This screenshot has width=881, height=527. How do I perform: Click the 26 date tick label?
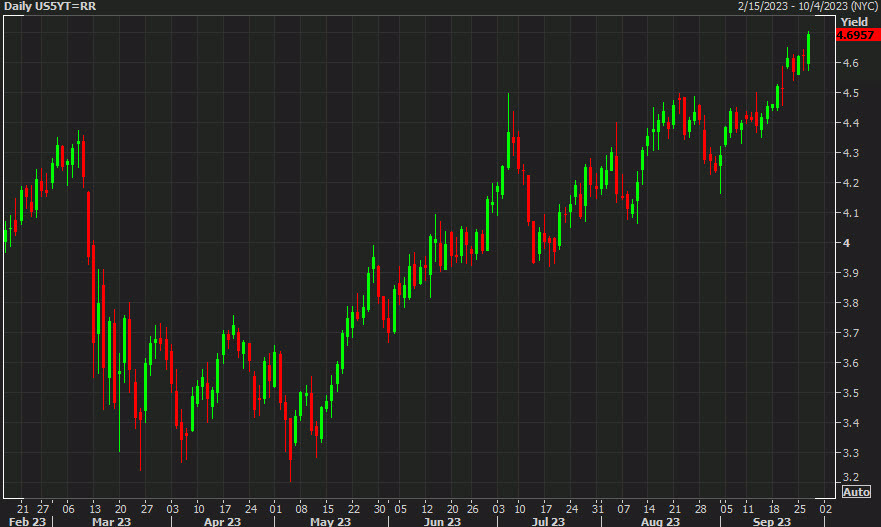pyautogui.click(x=473, y=509)
